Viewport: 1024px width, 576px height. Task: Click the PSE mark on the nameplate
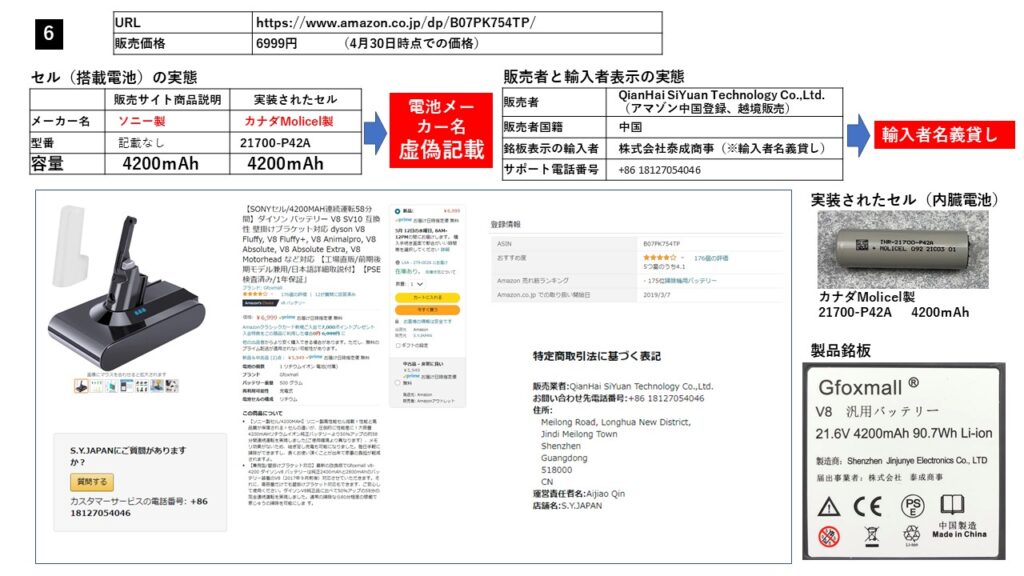912,505
